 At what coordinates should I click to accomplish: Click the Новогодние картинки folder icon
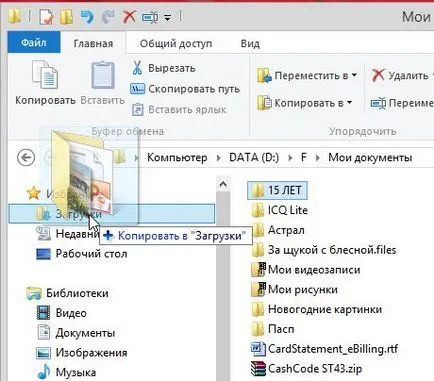(258, 309)
